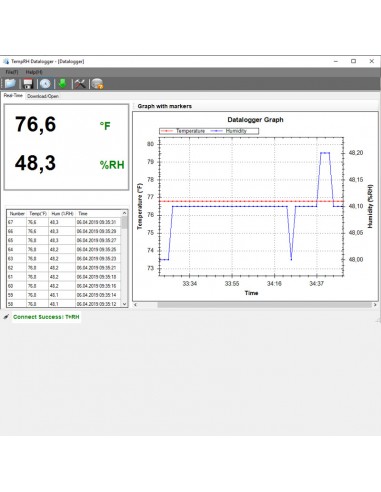Viewport: 381px width, 492px height.
Task: Click the green %RH unit label
Action: (x=112, y=165)
